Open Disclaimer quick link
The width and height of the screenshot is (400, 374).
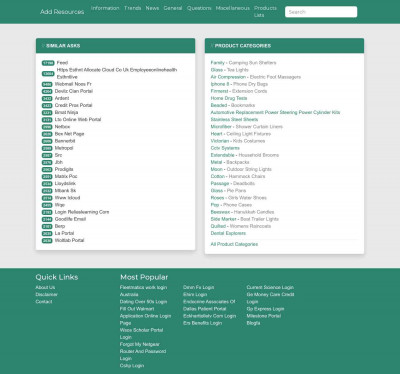(x=47, y=294)
